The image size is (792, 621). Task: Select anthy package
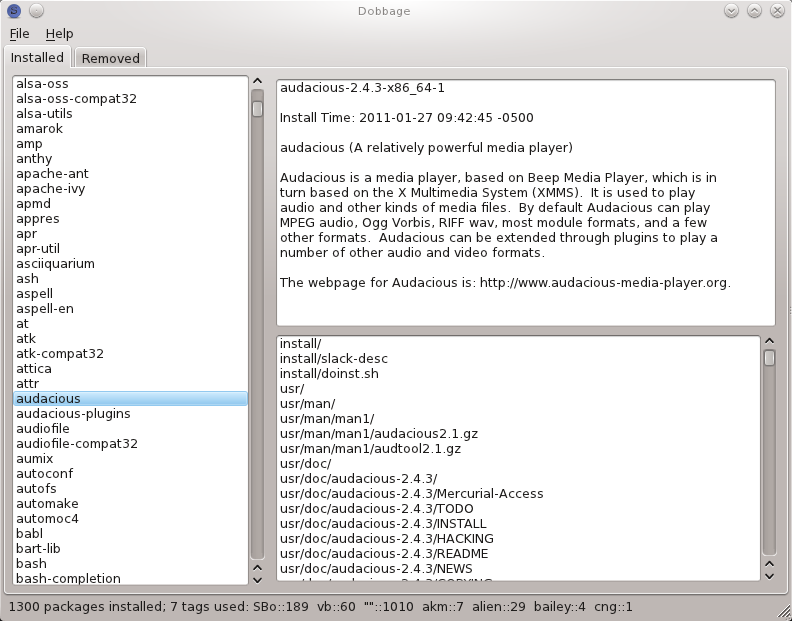[x=130, y=159]
